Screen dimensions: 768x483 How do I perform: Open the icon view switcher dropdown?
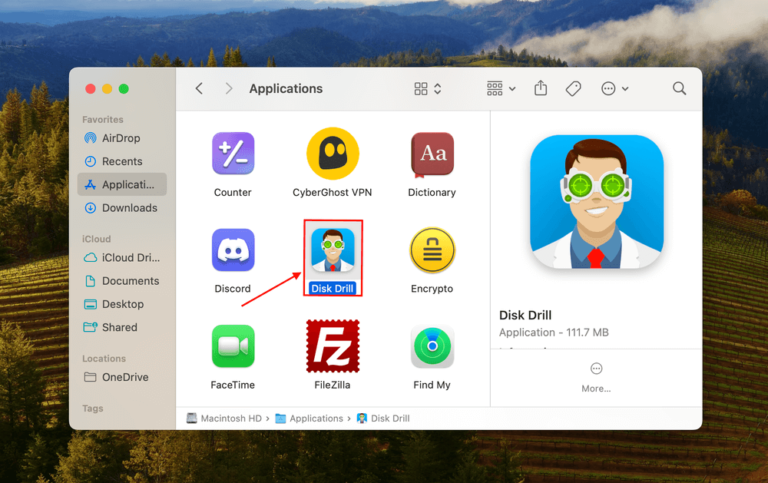(428, 89)
